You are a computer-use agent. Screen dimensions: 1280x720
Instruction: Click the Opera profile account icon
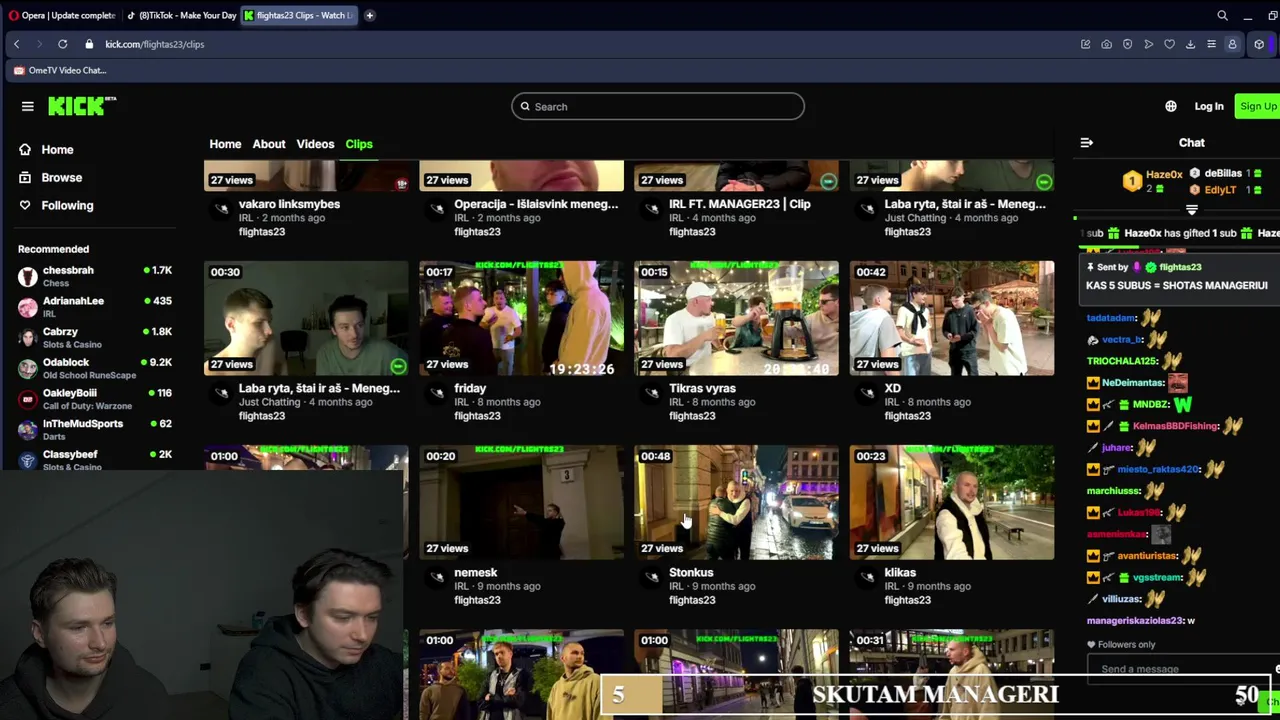coord(1232,44)
